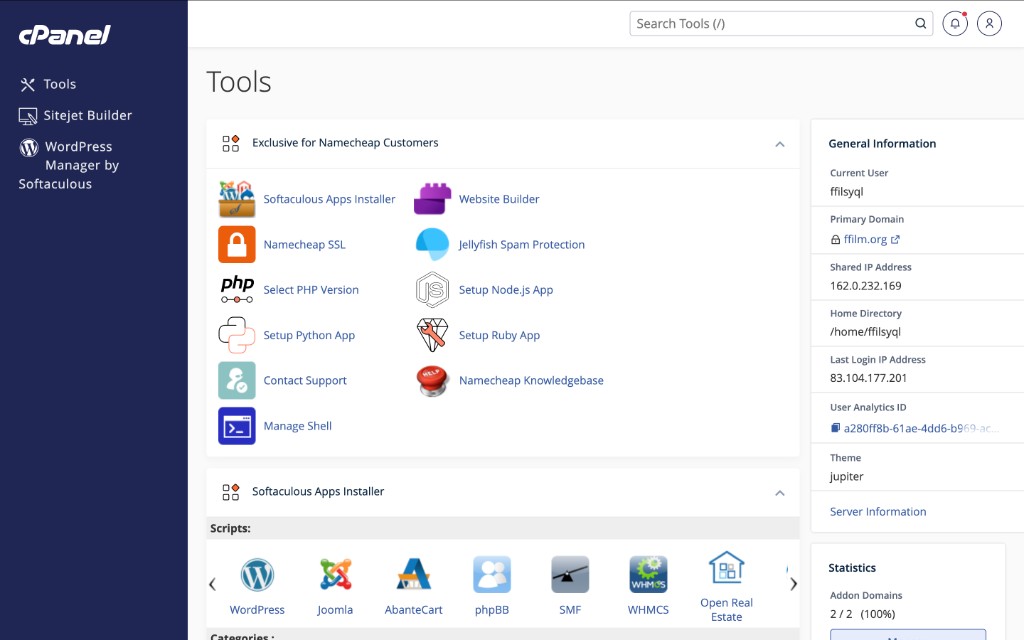1024x640 pixels.
Task: Select Tools in the sidebar
Action: click(x=59, y=85)
